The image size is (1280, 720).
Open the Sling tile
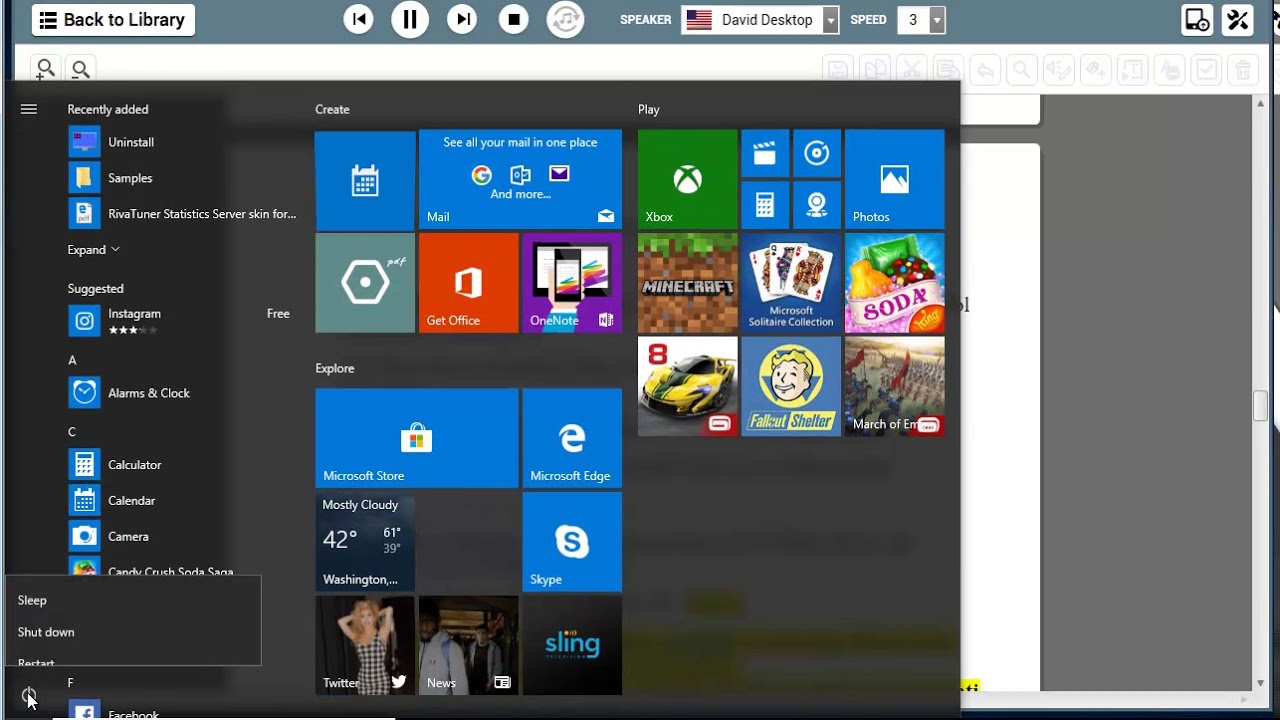(x=572, y=645)
